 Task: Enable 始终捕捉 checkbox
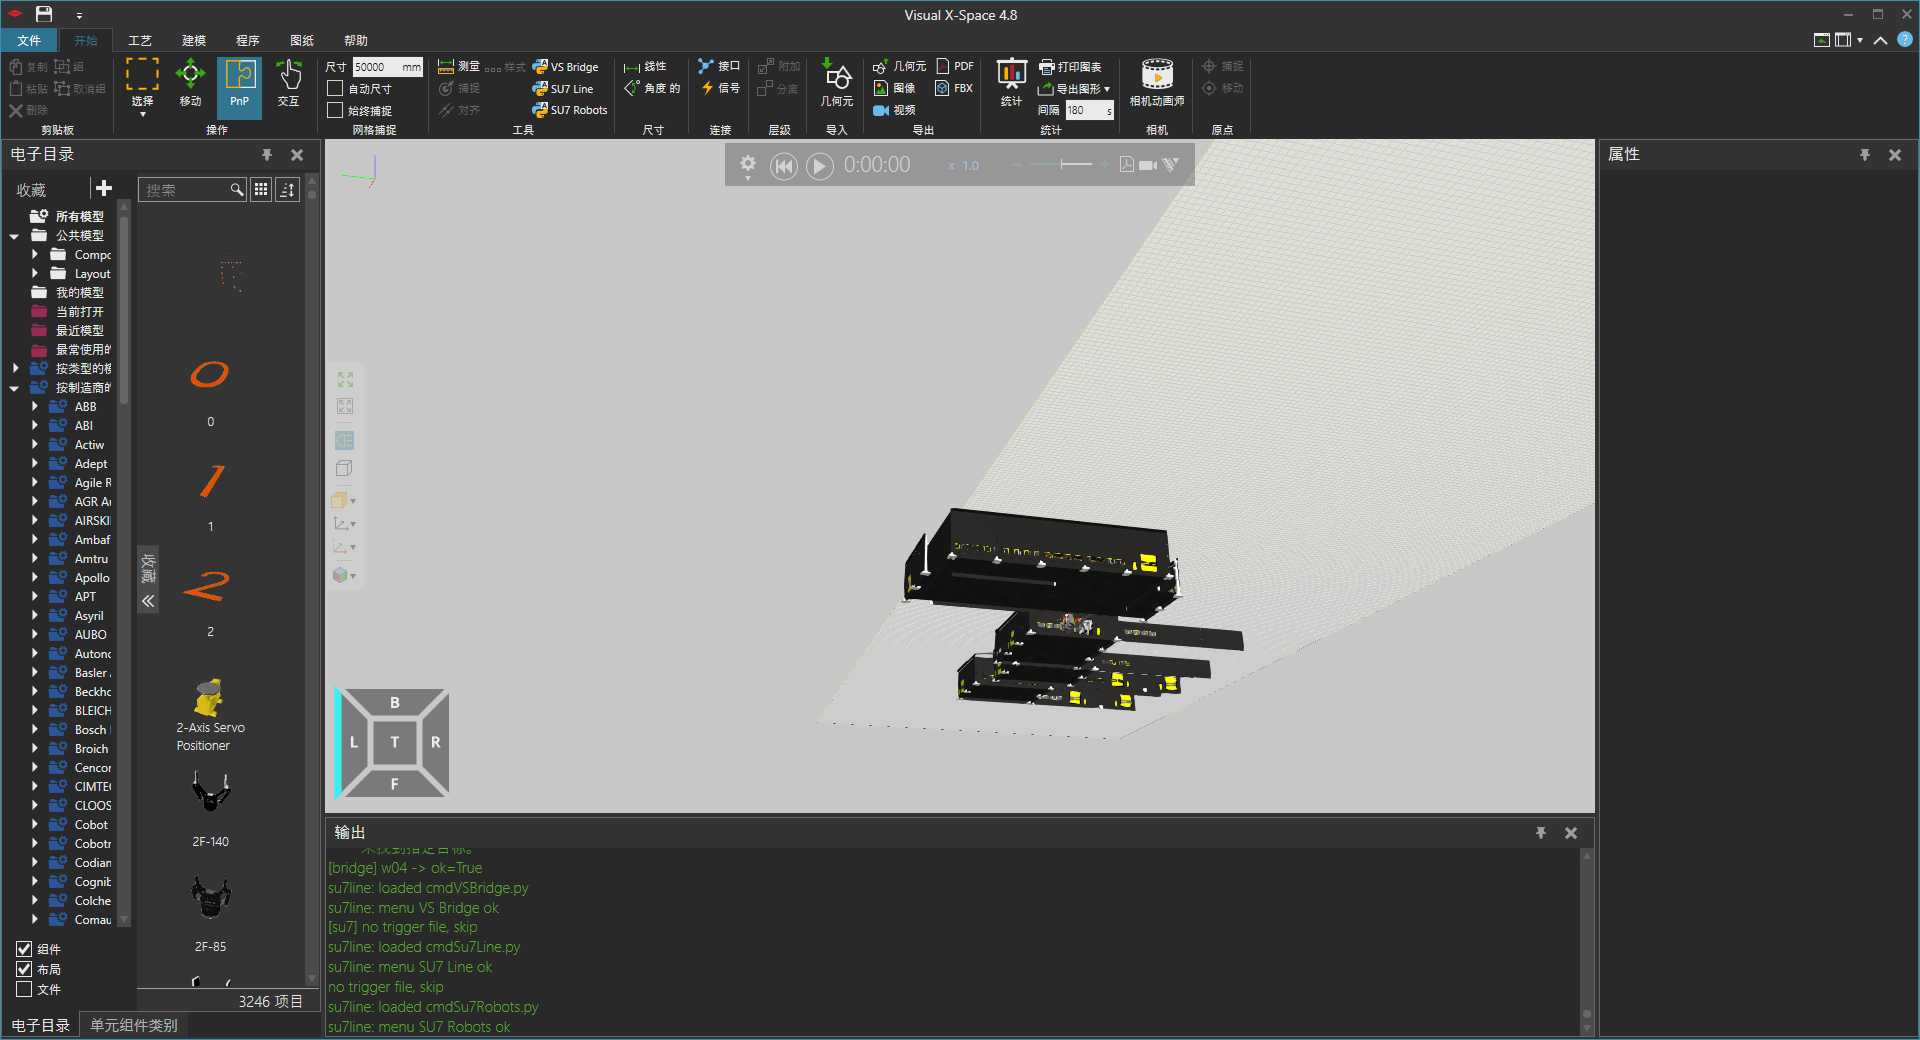(x=336, y=111)
